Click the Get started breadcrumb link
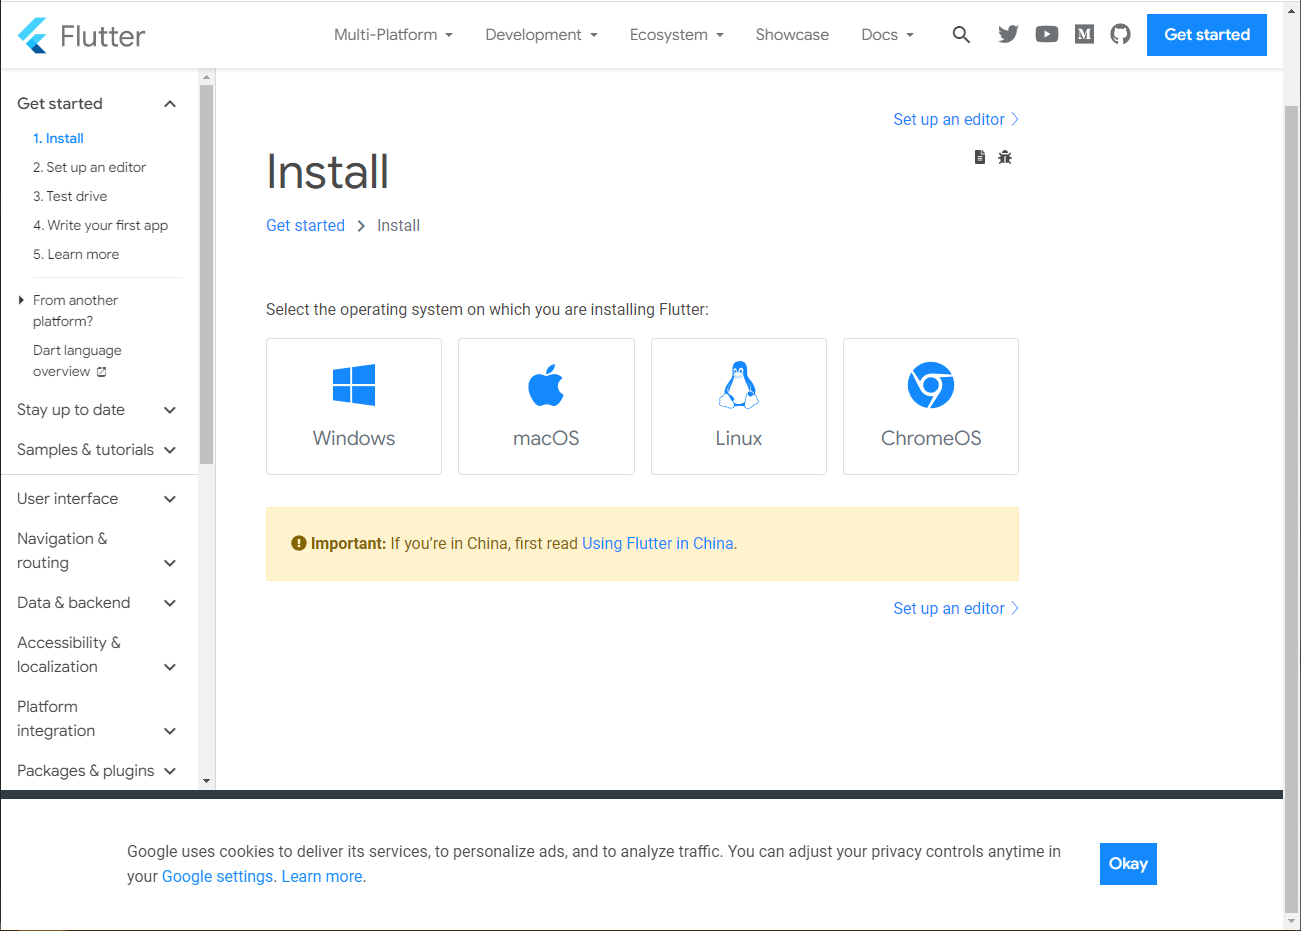The height and width of the screenshot is (931, 1301). pyautogui.click(x=305, y=226)
